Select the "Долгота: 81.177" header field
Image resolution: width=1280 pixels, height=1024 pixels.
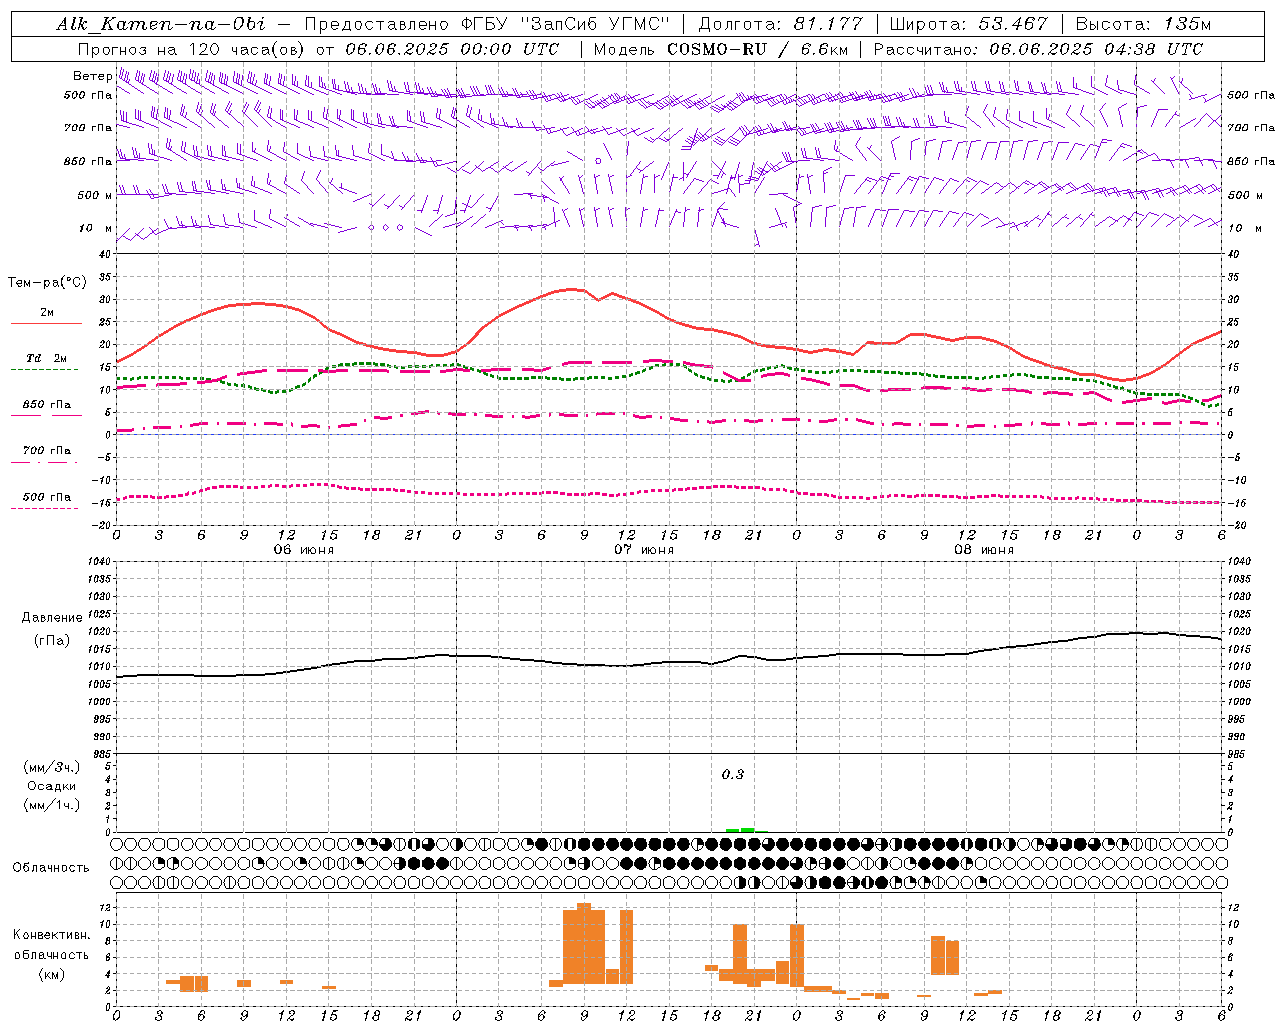[x=780, y=24]
